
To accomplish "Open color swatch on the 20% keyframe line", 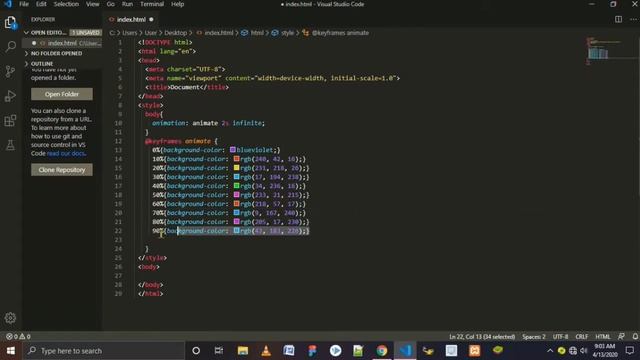I will pyautogui.click(x=236, y=168).
